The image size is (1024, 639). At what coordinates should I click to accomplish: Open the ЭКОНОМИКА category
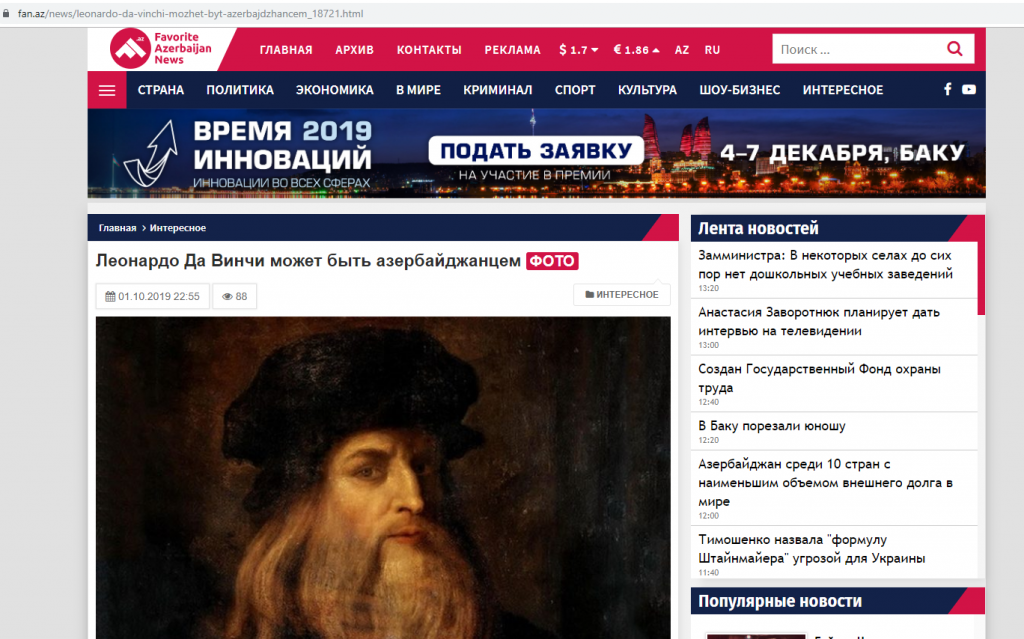point(334,90)
